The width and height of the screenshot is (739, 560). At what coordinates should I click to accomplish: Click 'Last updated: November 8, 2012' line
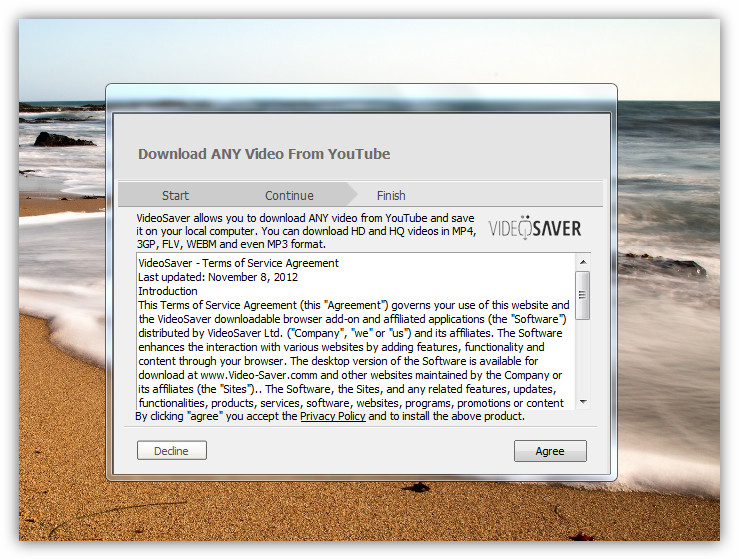[x=218, y=277]
